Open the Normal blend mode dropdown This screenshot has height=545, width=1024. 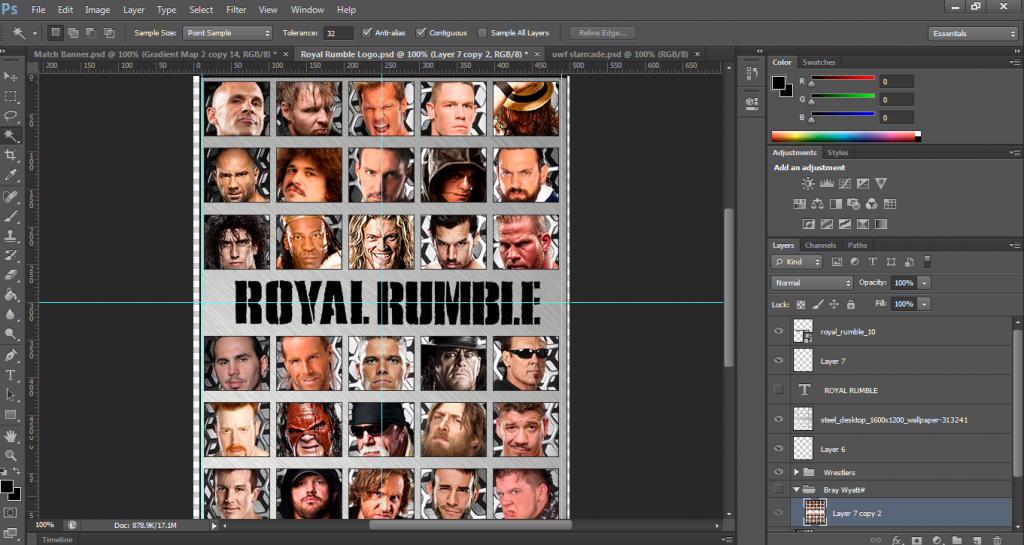tap(812, 283)
